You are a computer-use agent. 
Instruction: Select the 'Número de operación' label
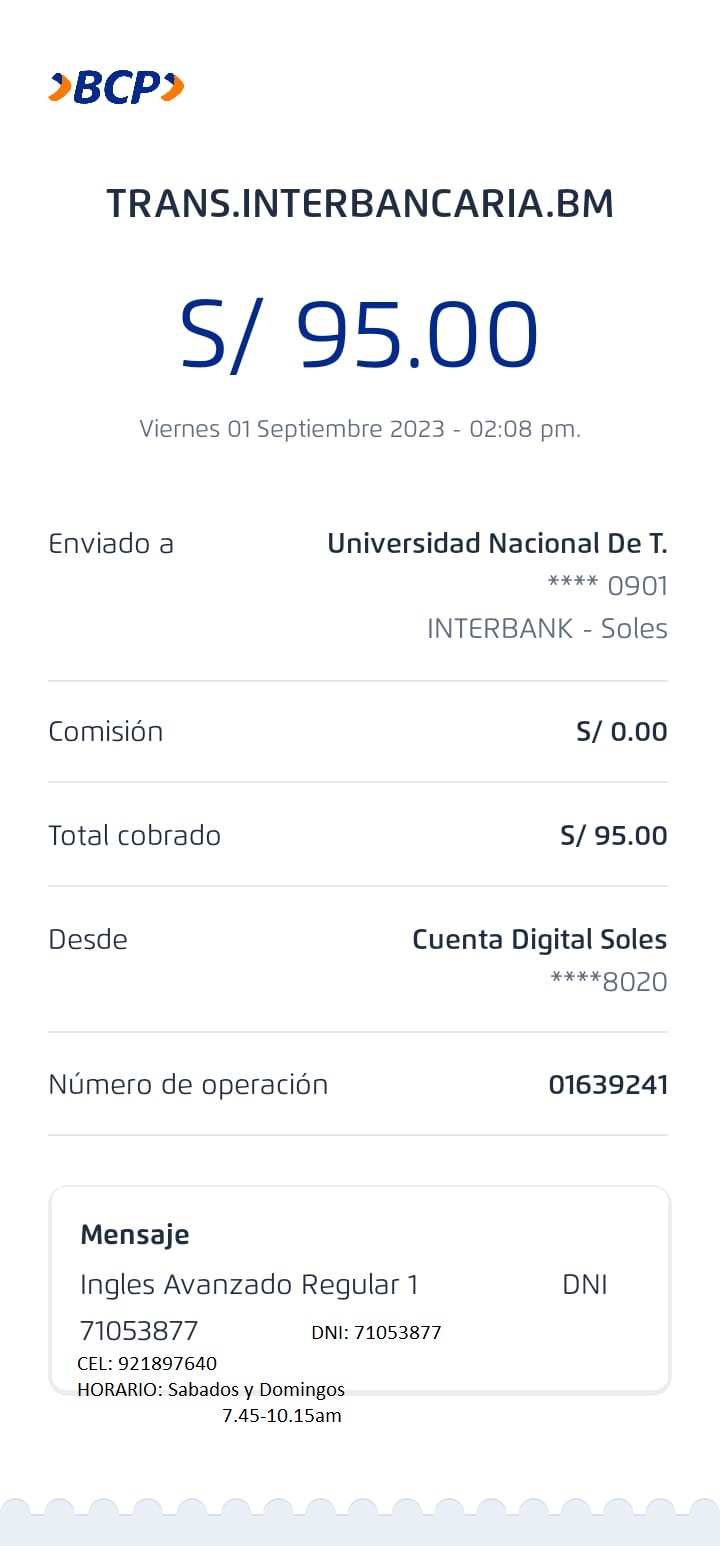click(x=188, y=1085)
